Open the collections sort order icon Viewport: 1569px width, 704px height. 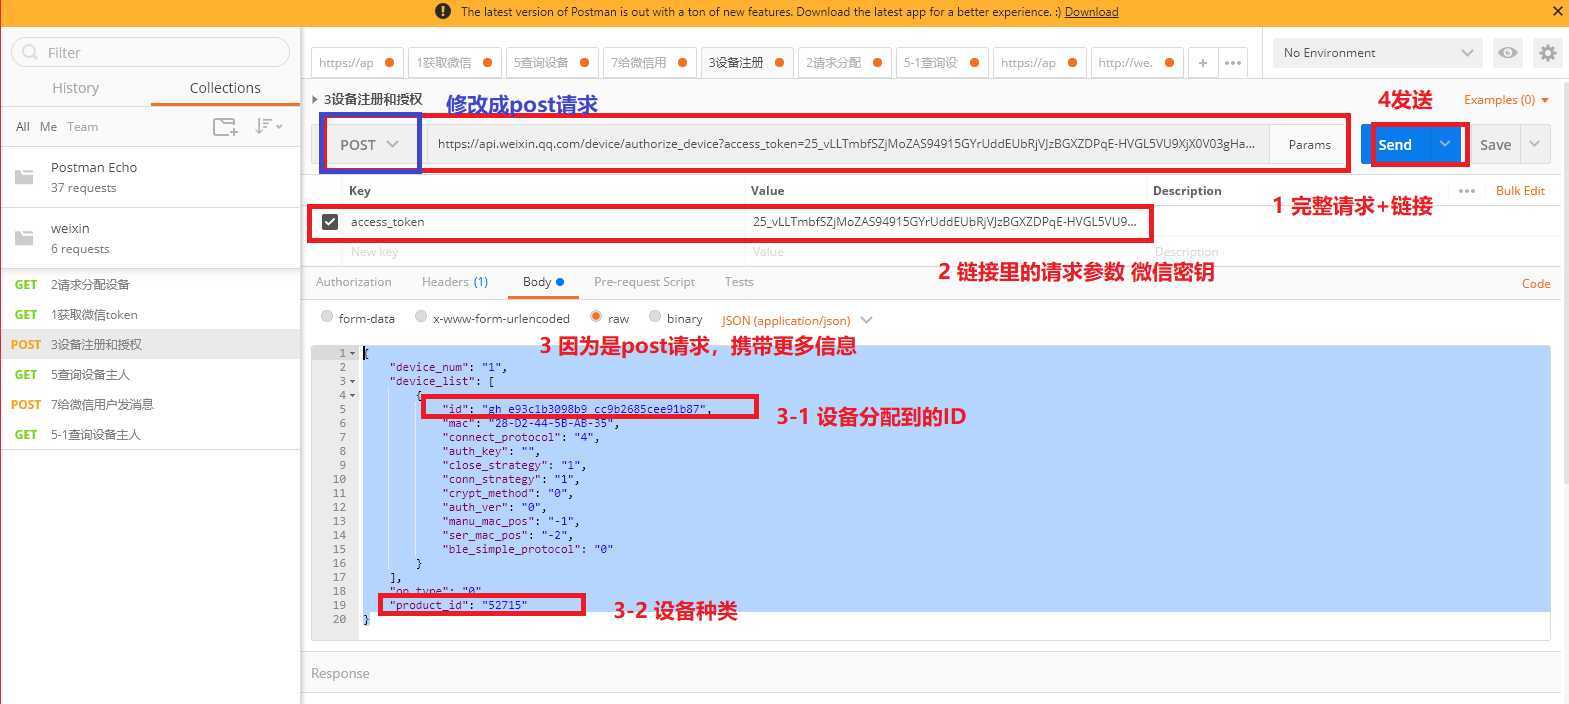pyautogui.click(x=268, y=126)
